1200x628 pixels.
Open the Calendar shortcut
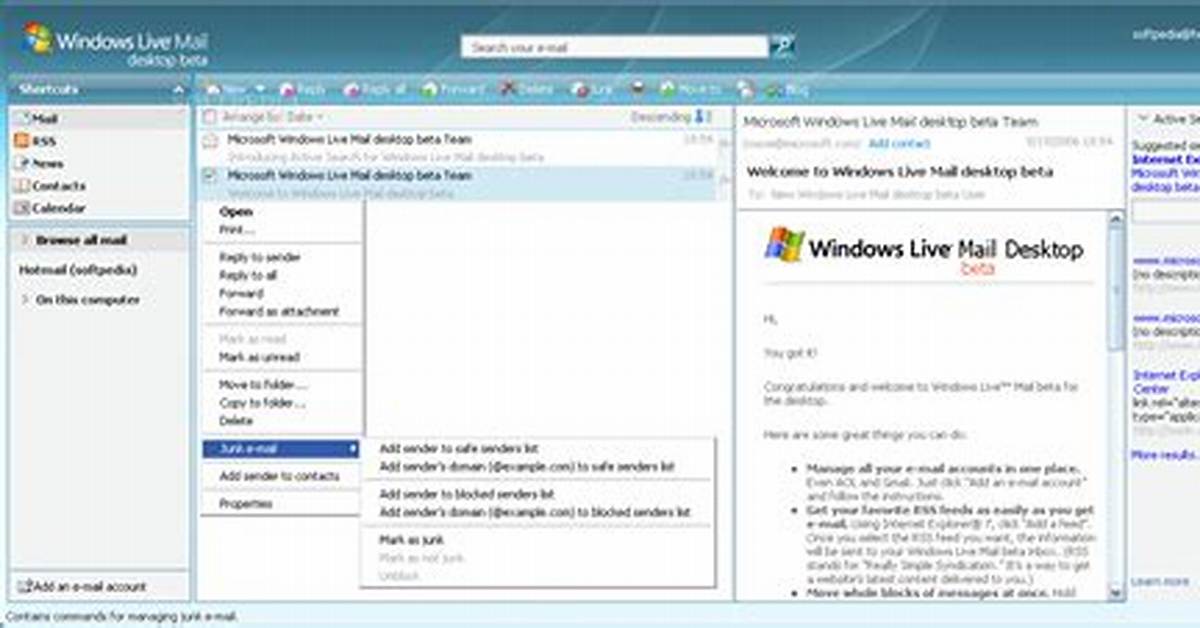tap(50, 208)
